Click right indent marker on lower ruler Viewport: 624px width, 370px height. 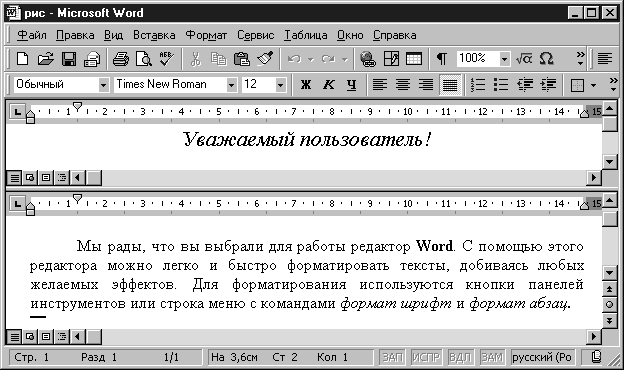point(584,206)
